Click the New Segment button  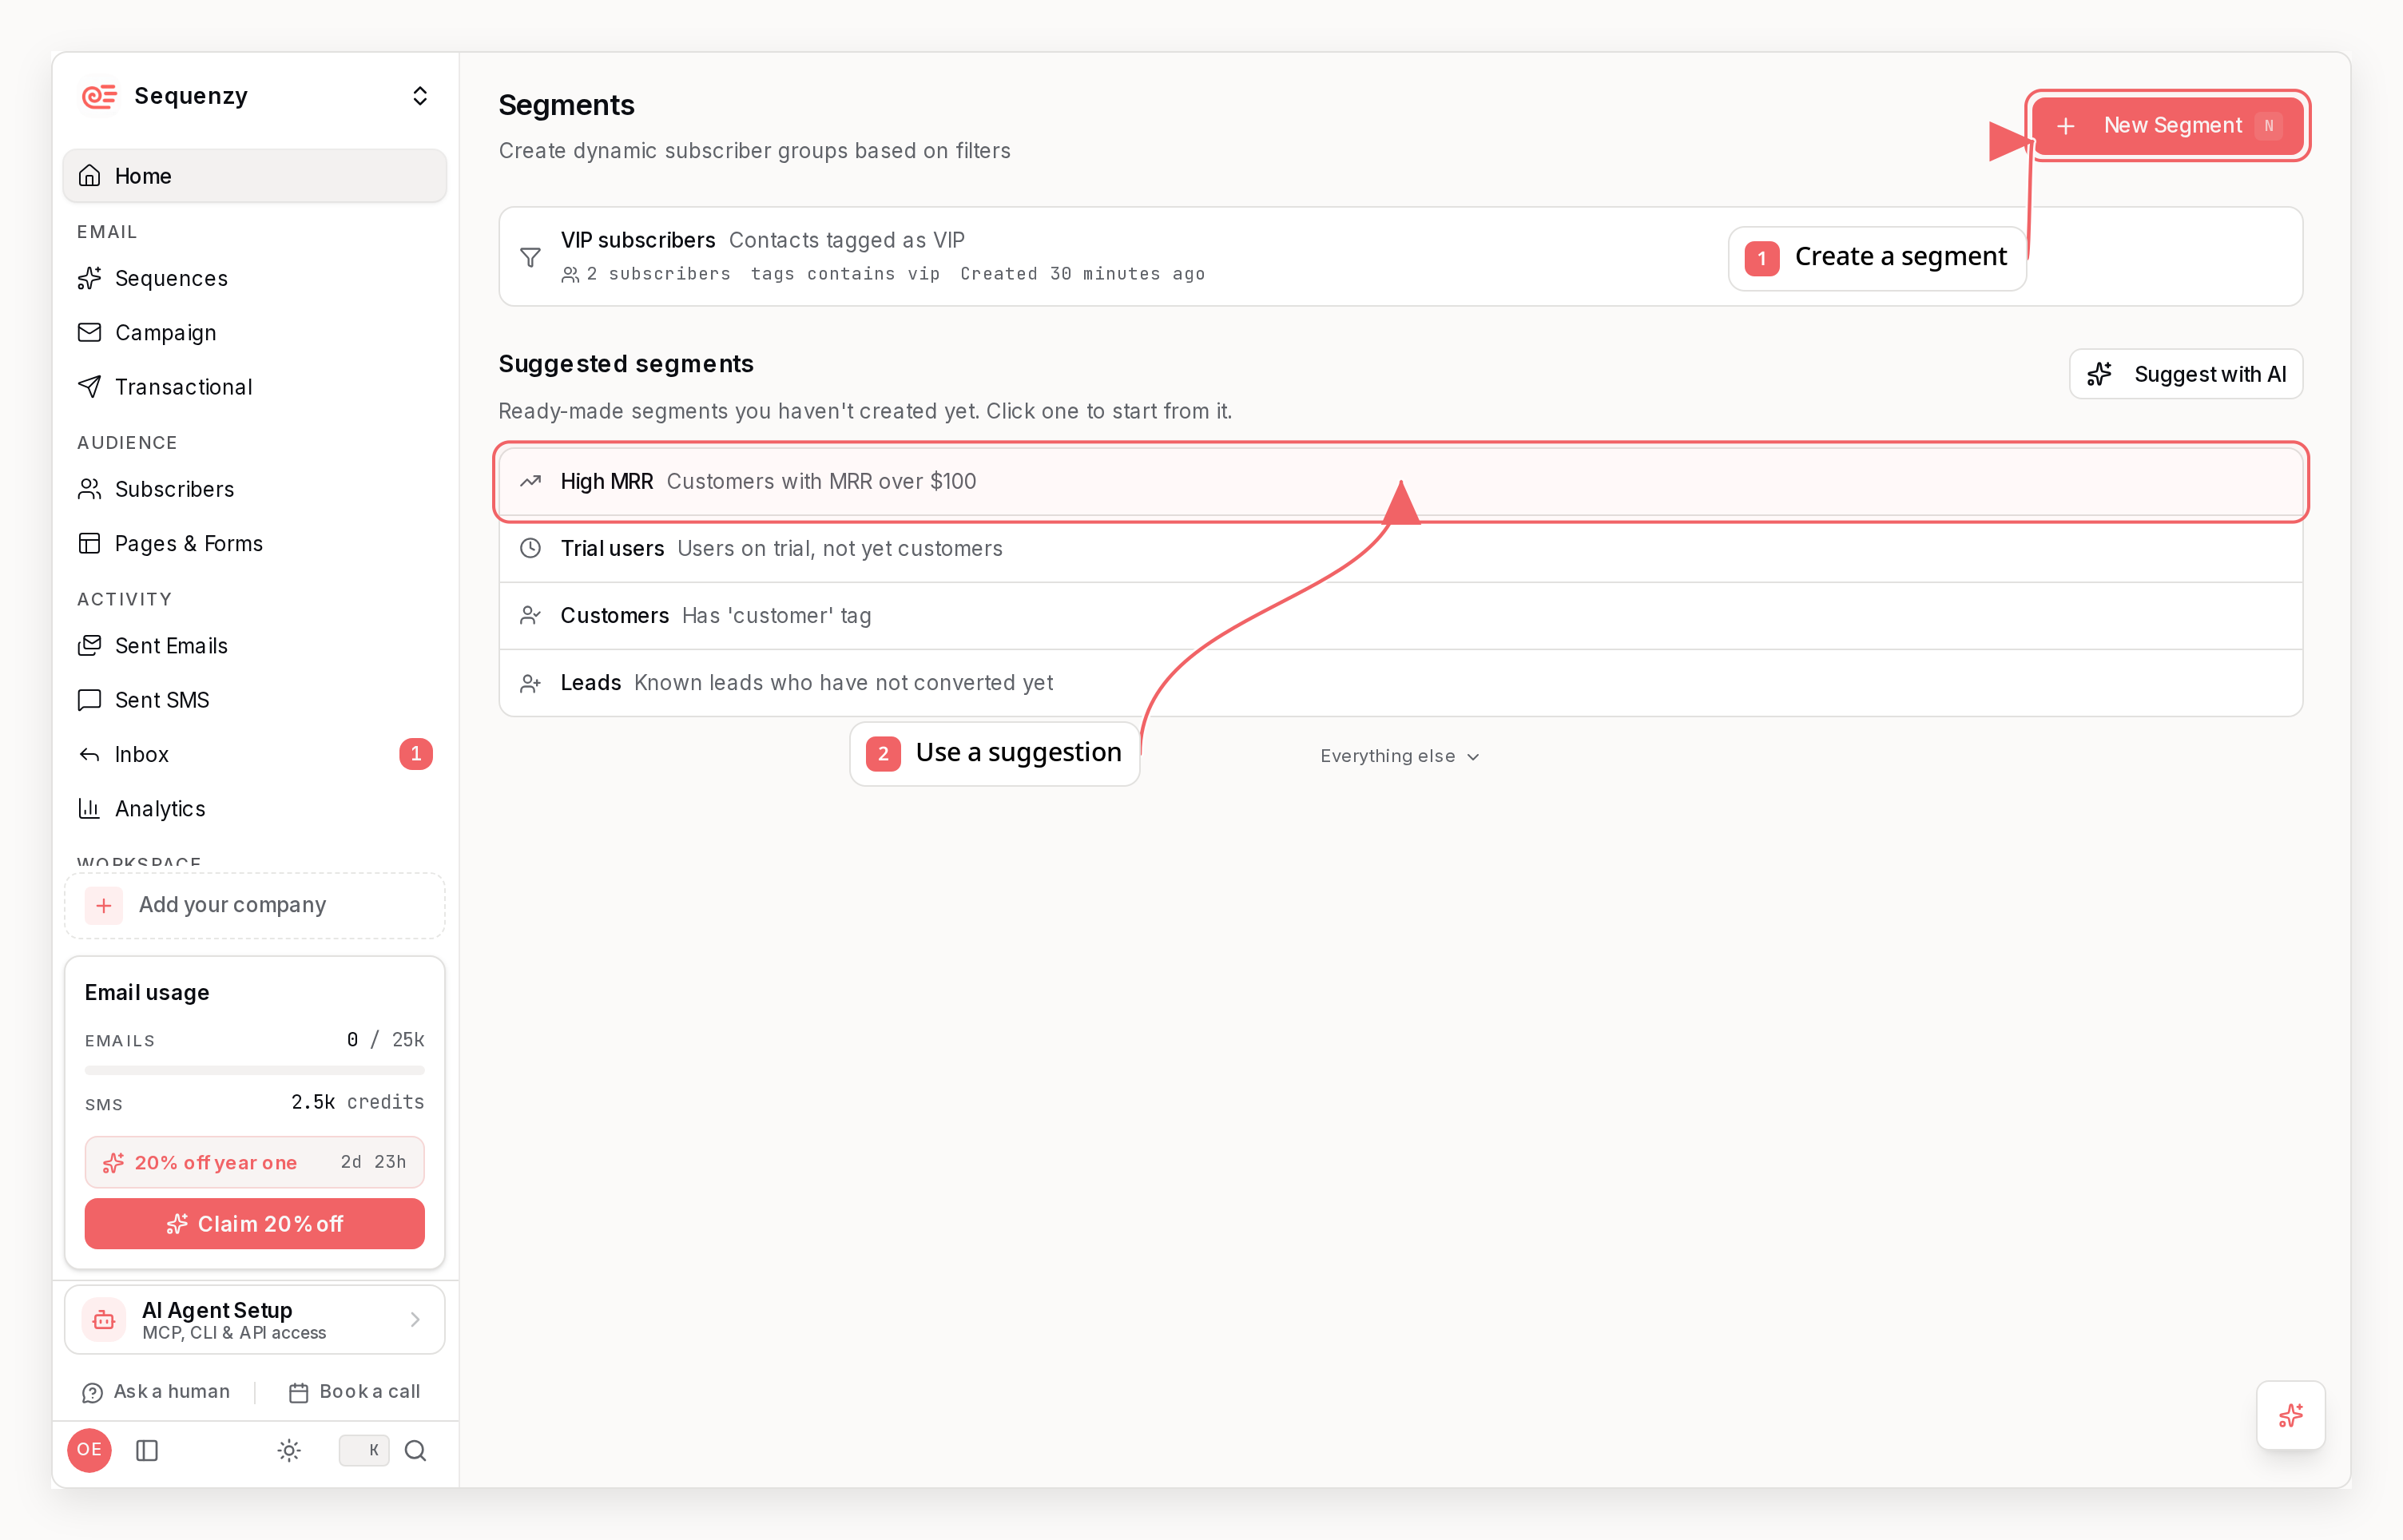(2168, 125)
